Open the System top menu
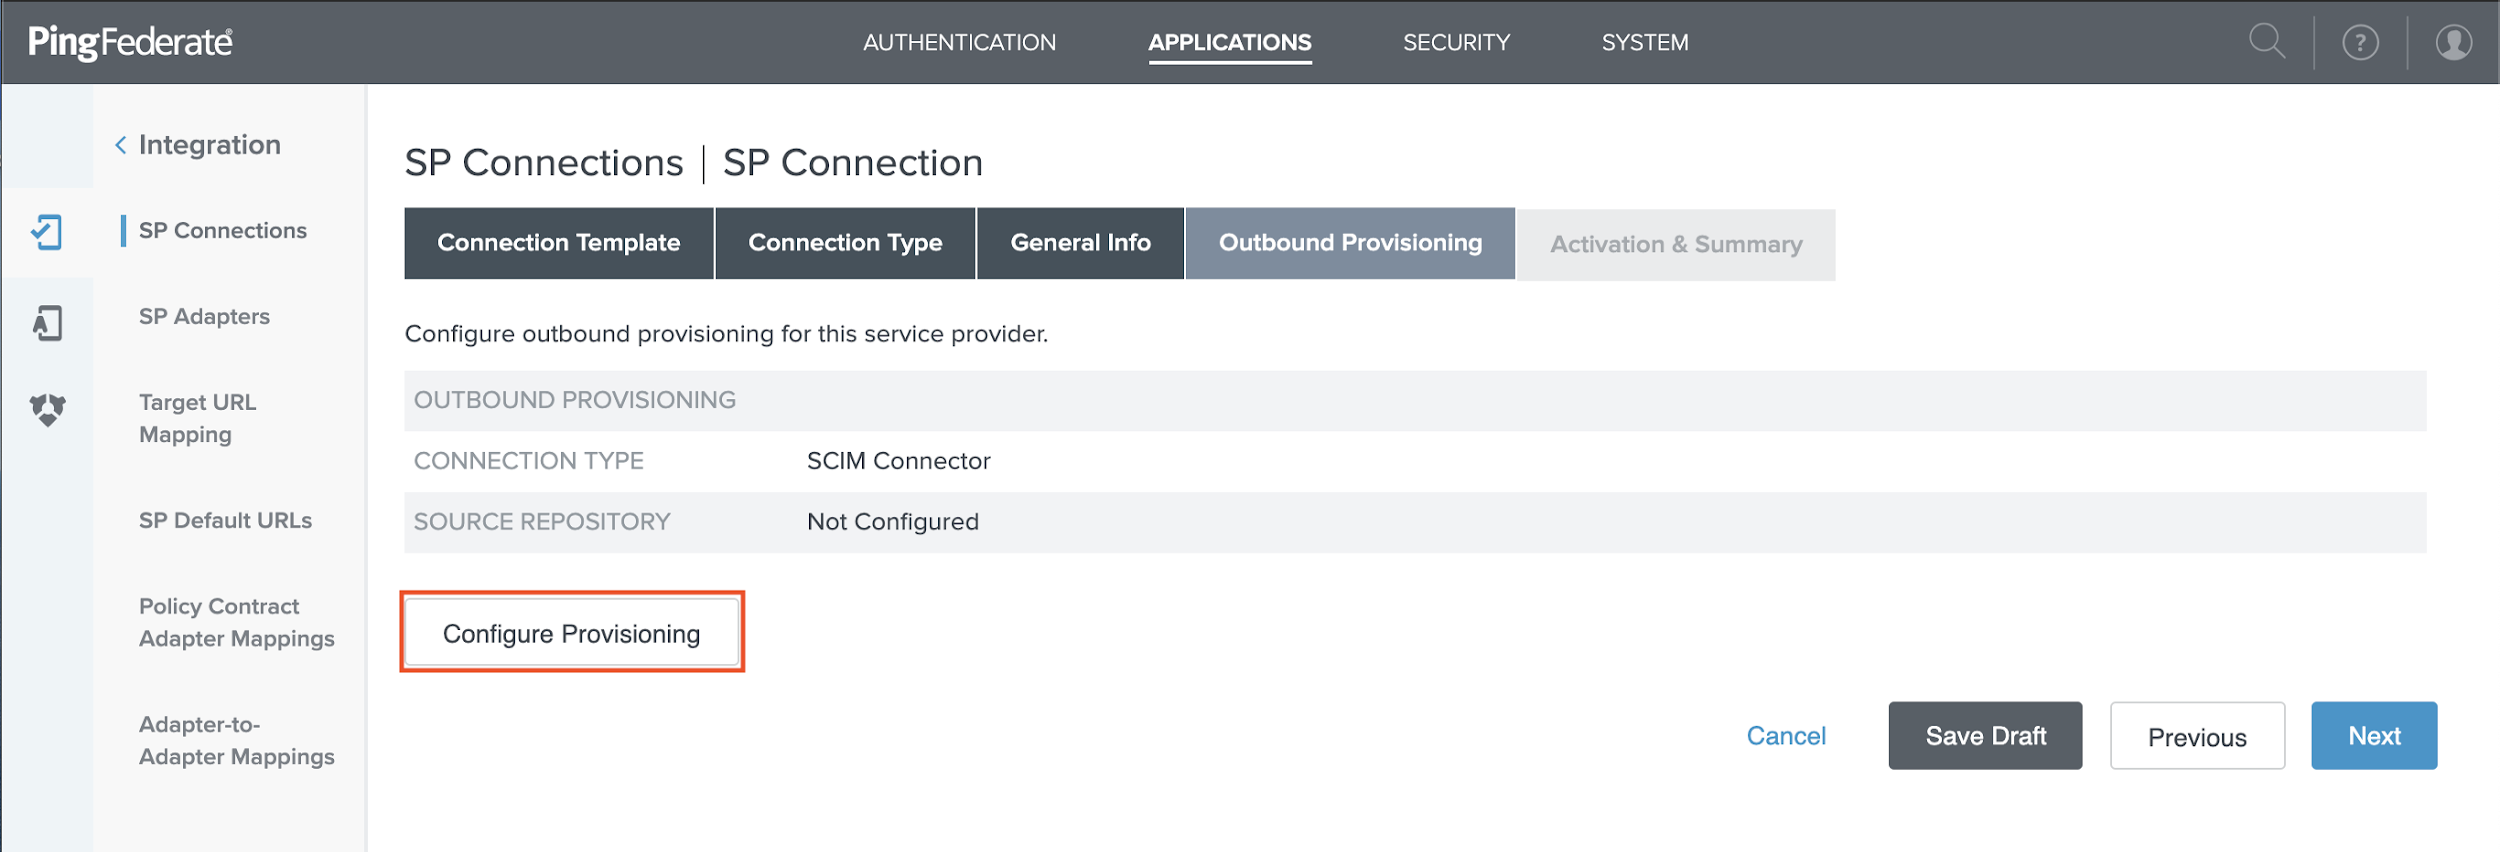Viewport: 2500px width, 852px height. [x=1644, y=43]
